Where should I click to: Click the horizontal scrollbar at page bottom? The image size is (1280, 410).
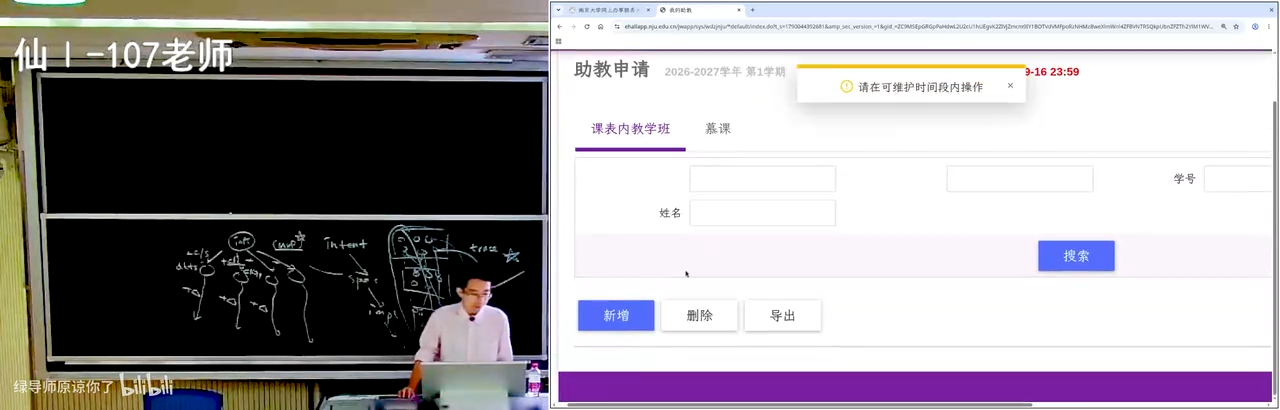tap(800, 405)
